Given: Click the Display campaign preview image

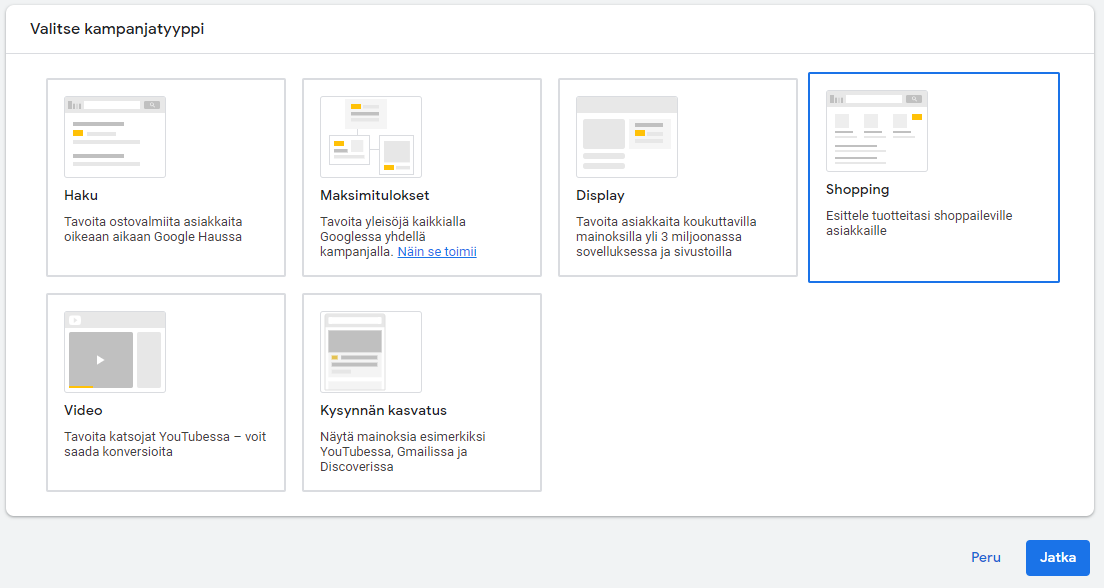Looking at the screenshot, I should (x=626, y=136).
